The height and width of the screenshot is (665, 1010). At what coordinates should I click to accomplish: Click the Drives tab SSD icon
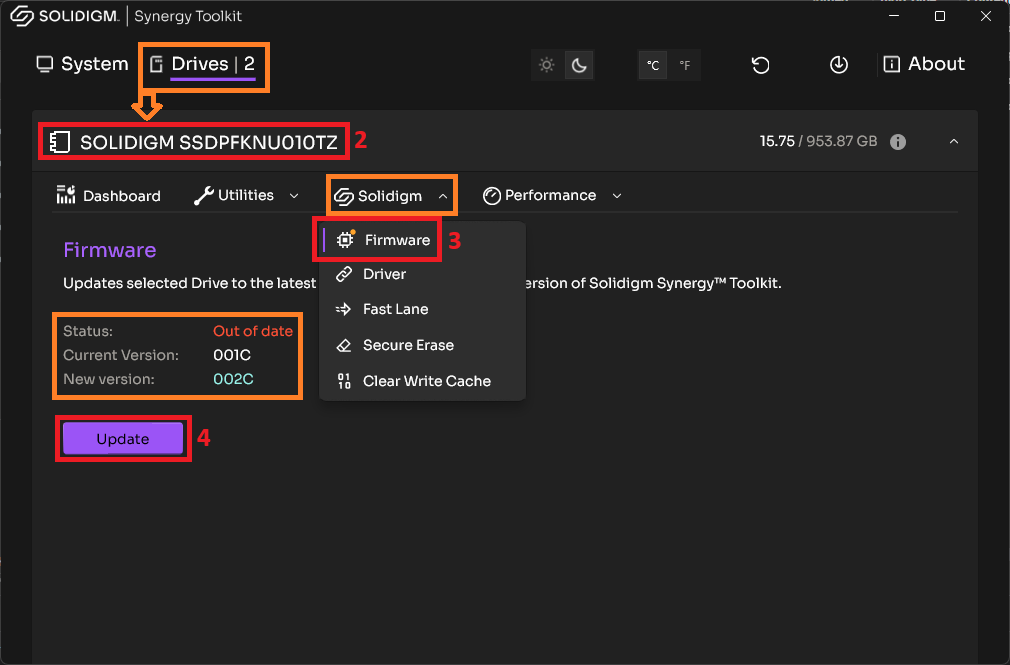156,64
